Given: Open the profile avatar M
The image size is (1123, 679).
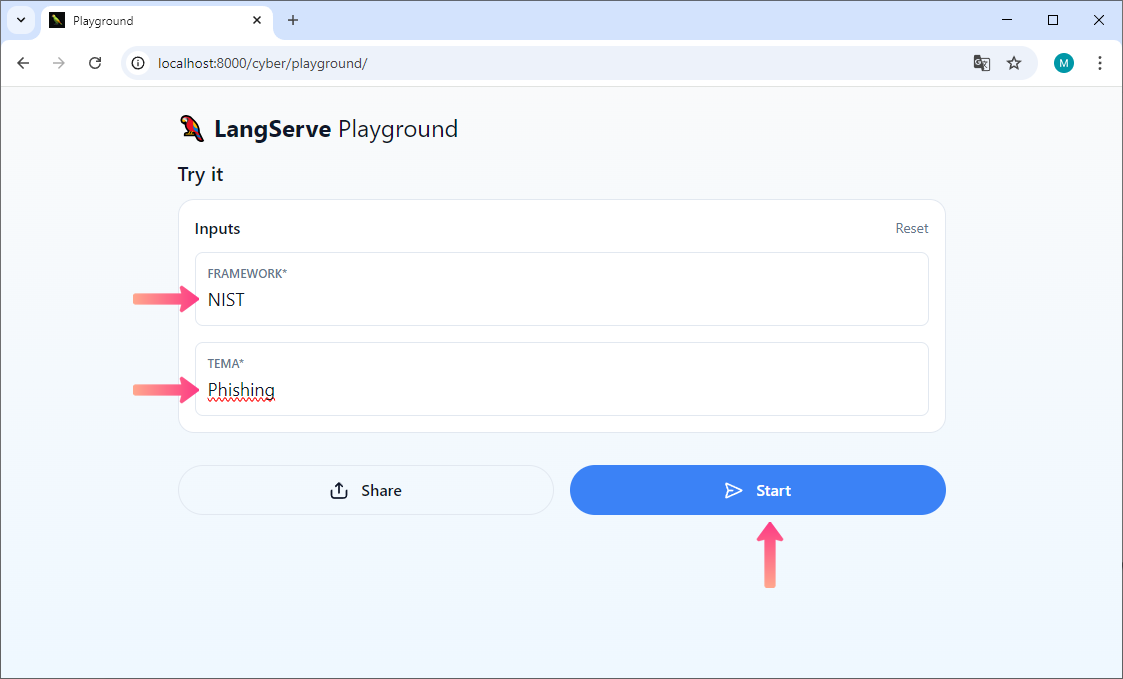Looking at the screenshot, I should point(1064,63).
